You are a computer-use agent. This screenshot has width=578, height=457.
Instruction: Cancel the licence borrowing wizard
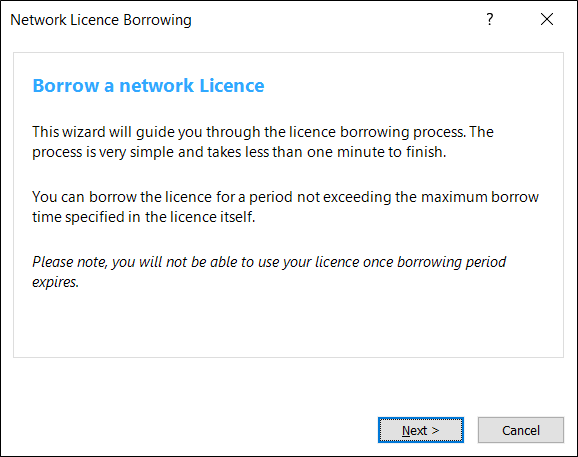(521, 430)
